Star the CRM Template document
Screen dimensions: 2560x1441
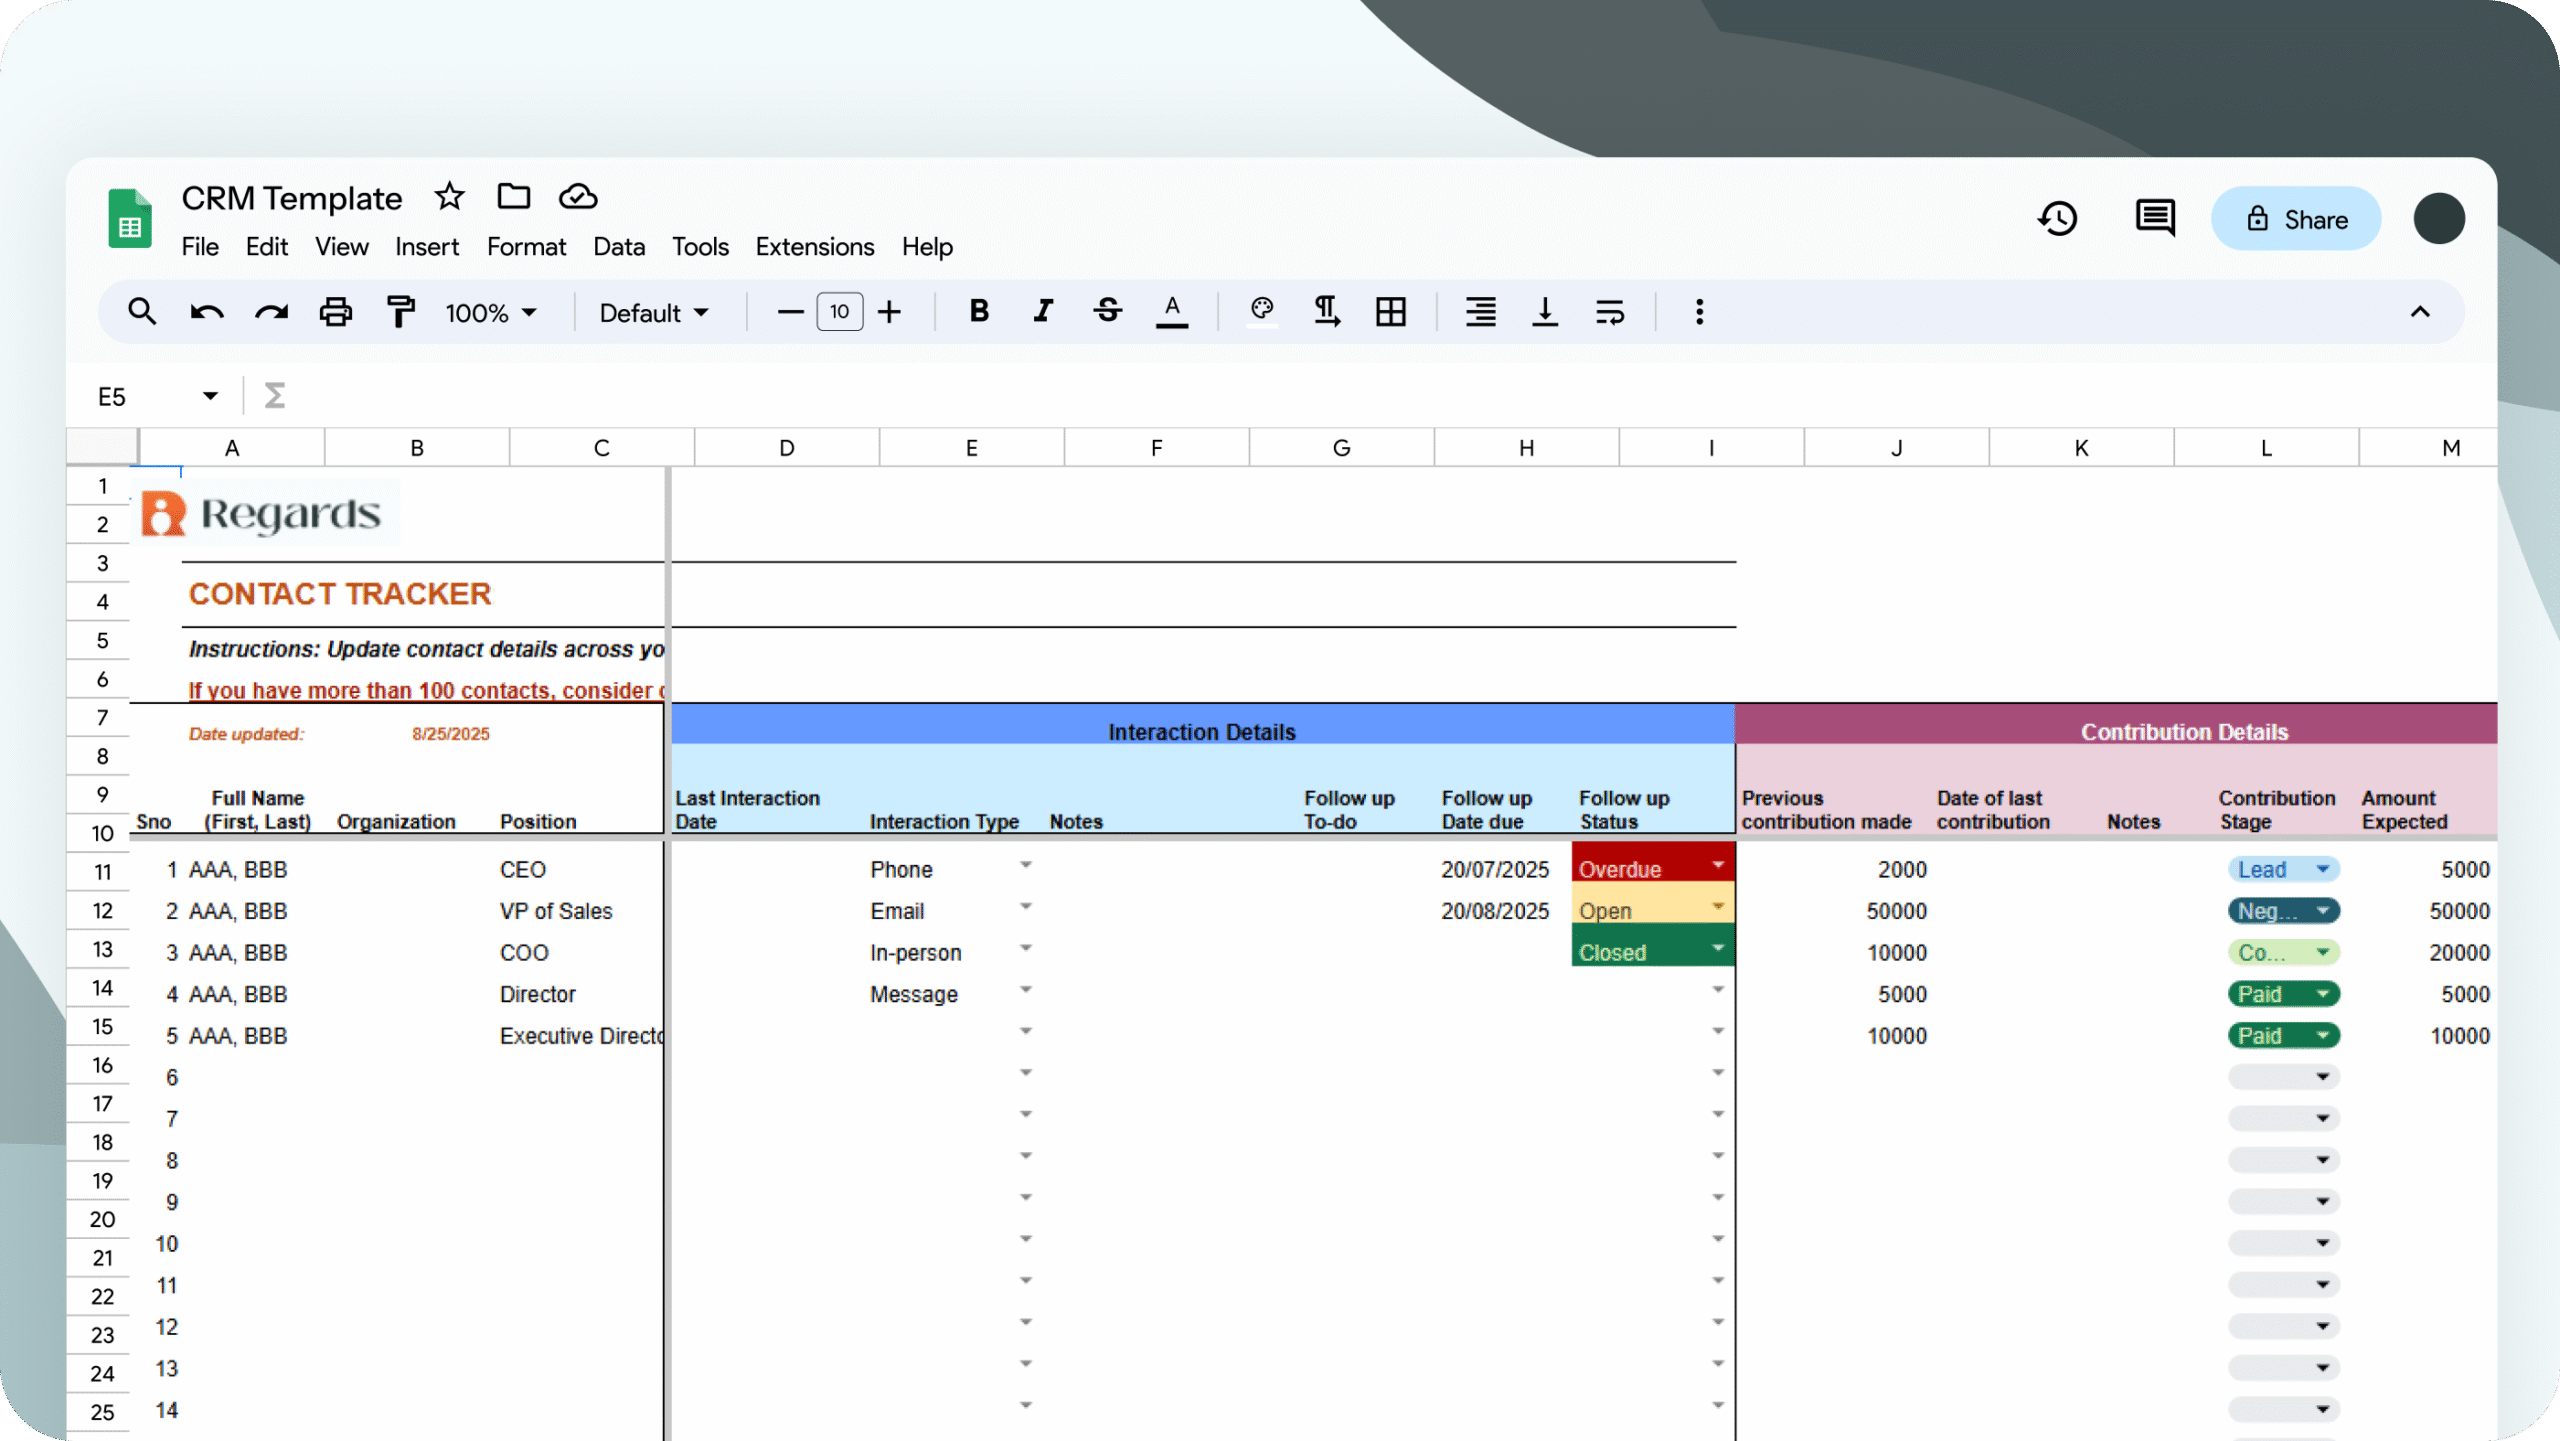click(449, 197)
